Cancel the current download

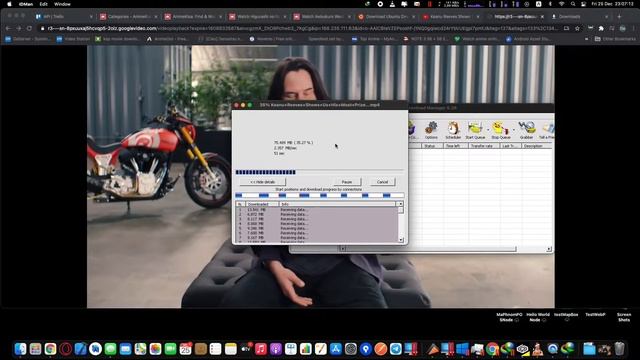pyautogui.click(x=382, y=182)
